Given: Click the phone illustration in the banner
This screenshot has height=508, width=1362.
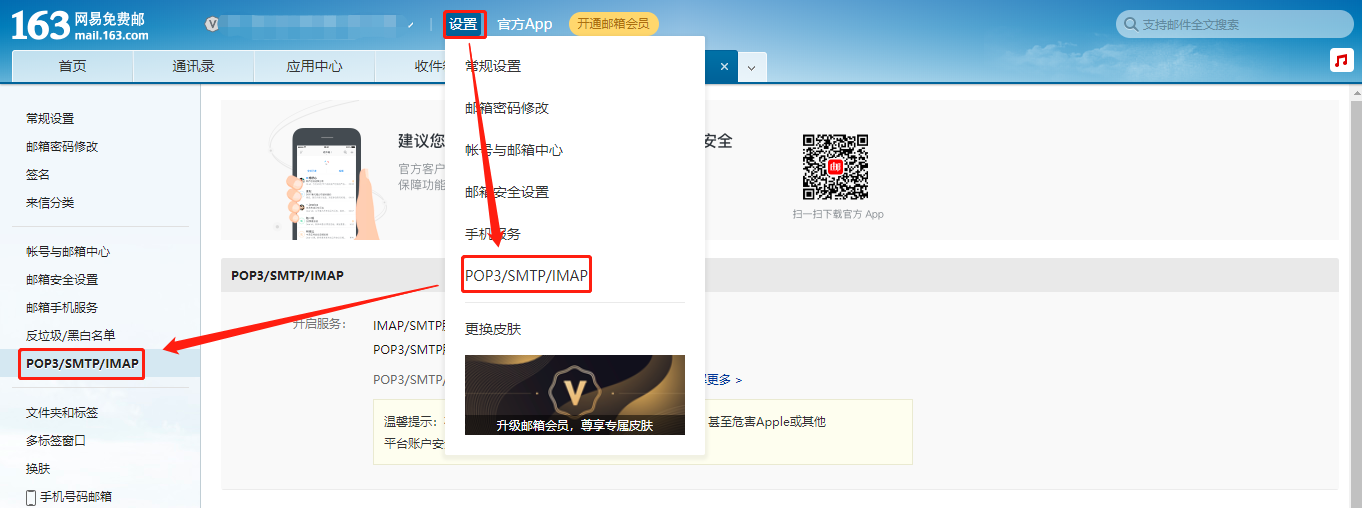Looking at the screenshot, I should click(325, 183).
